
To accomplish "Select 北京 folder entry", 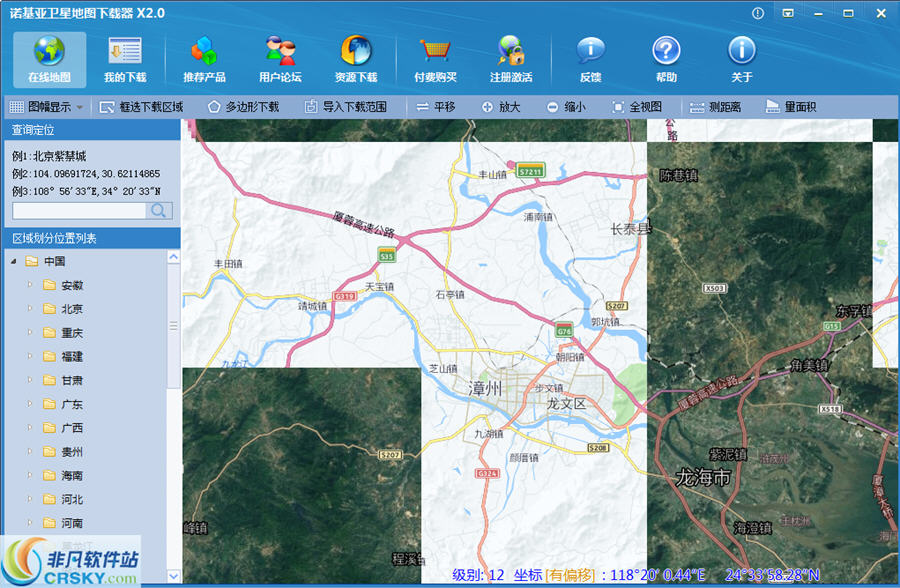I will point(63,309).
